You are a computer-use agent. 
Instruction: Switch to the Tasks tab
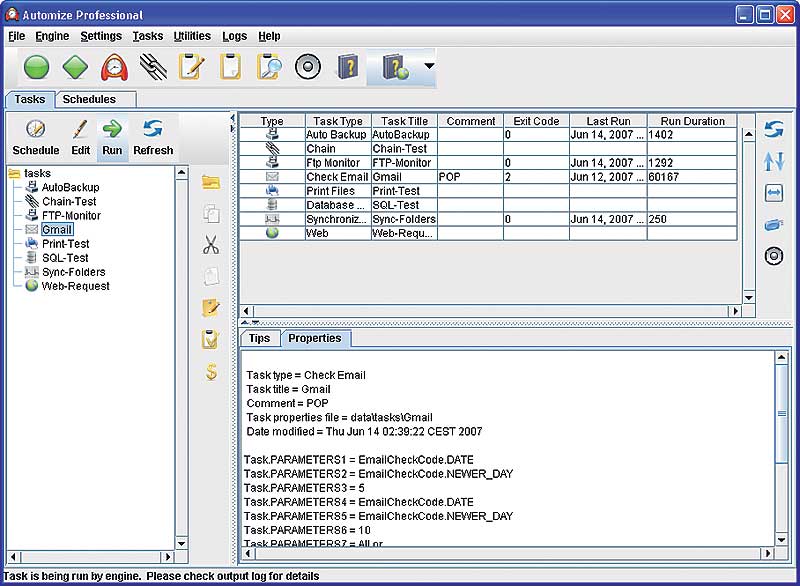(x=30, y=99)
